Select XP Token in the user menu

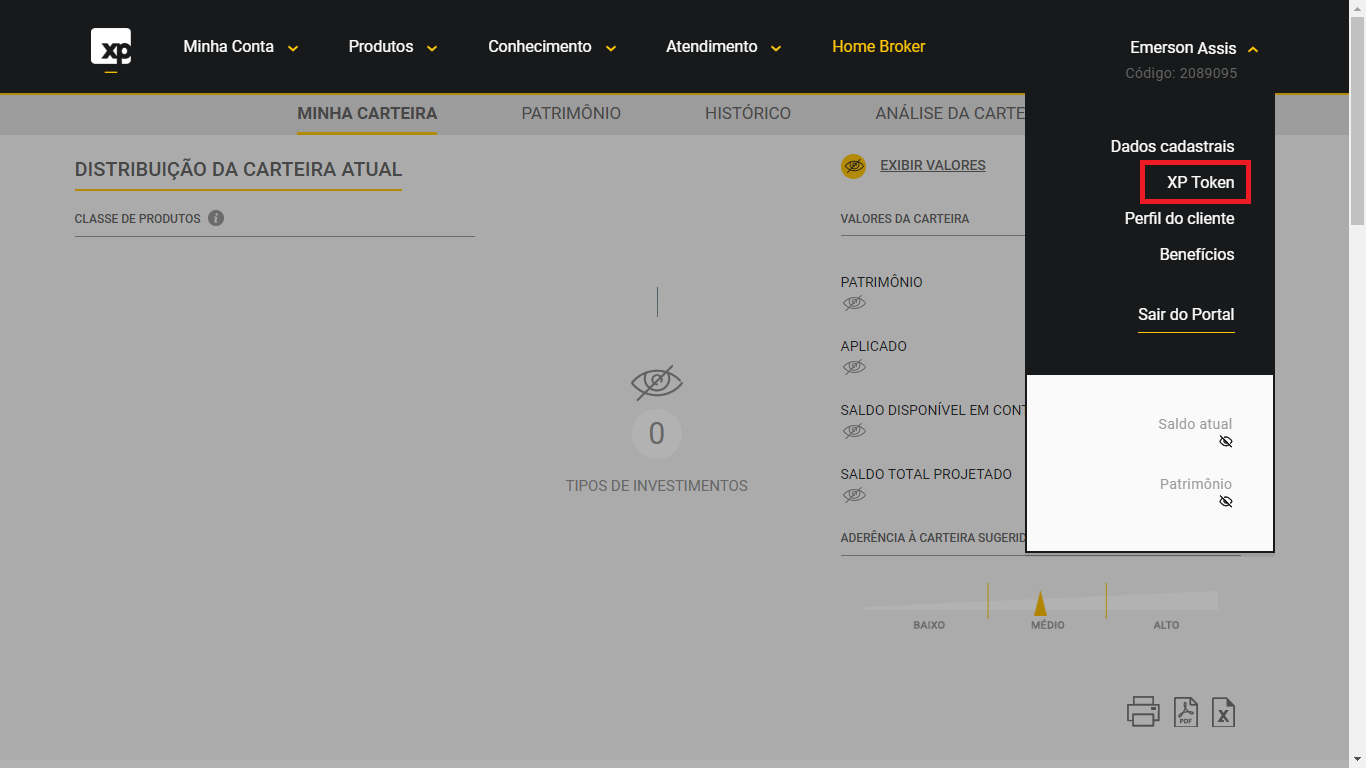pyautogui.click(x=1201, y=183)
